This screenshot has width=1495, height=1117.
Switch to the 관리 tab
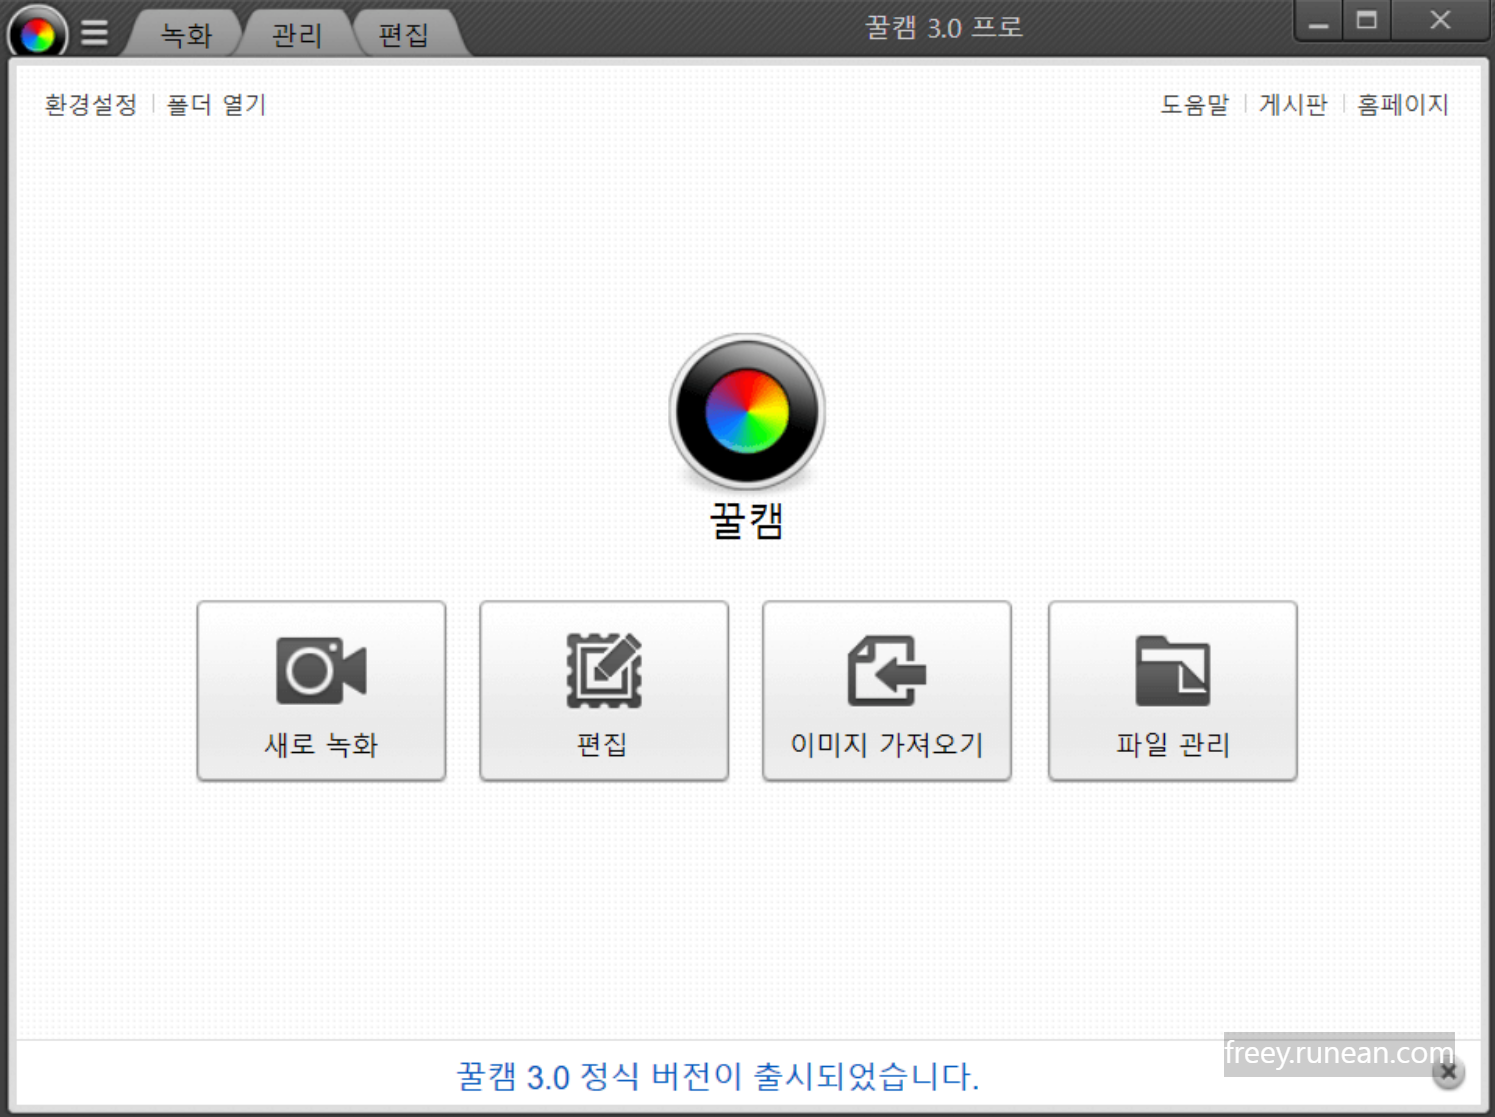point(295,33)
